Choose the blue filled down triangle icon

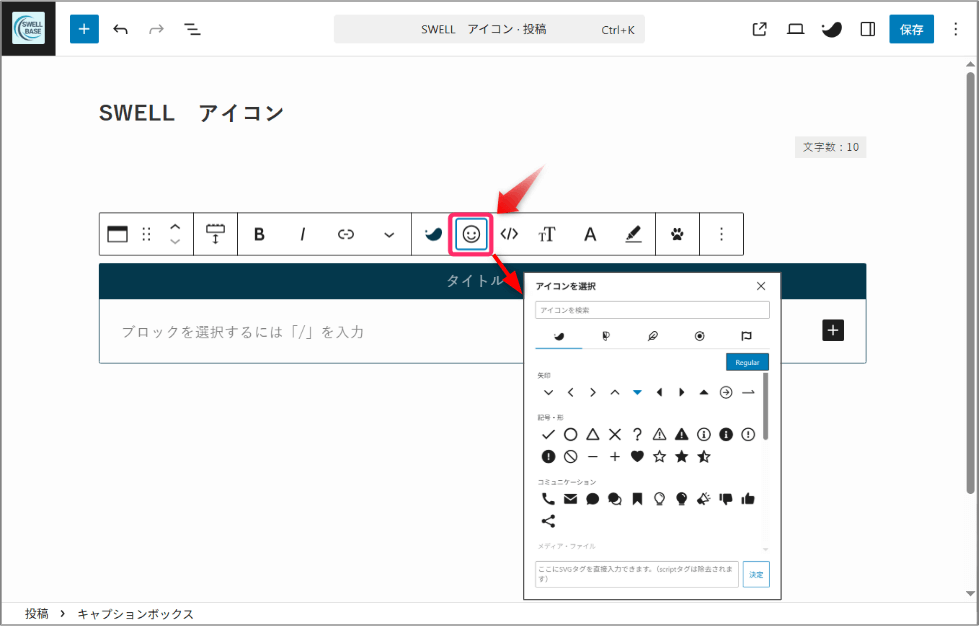click(x=637, y=393)
